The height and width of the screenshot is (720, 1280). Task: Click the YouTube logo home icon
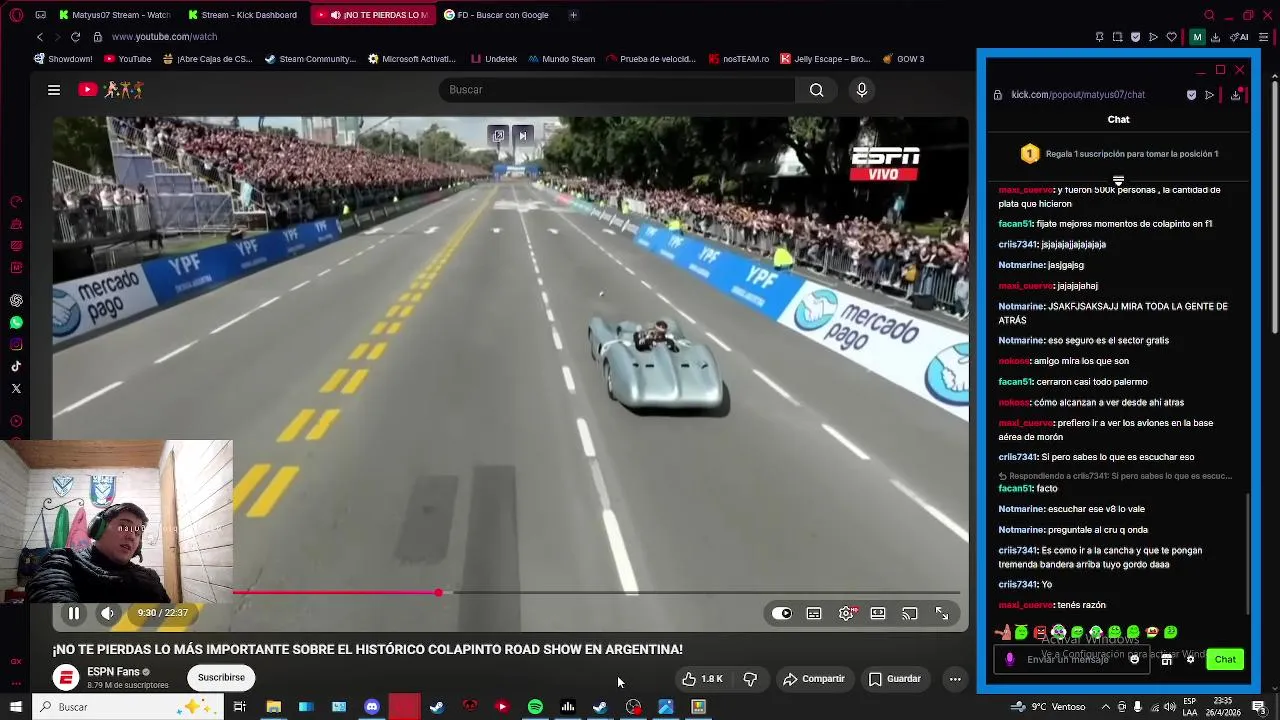click(88, 90)
